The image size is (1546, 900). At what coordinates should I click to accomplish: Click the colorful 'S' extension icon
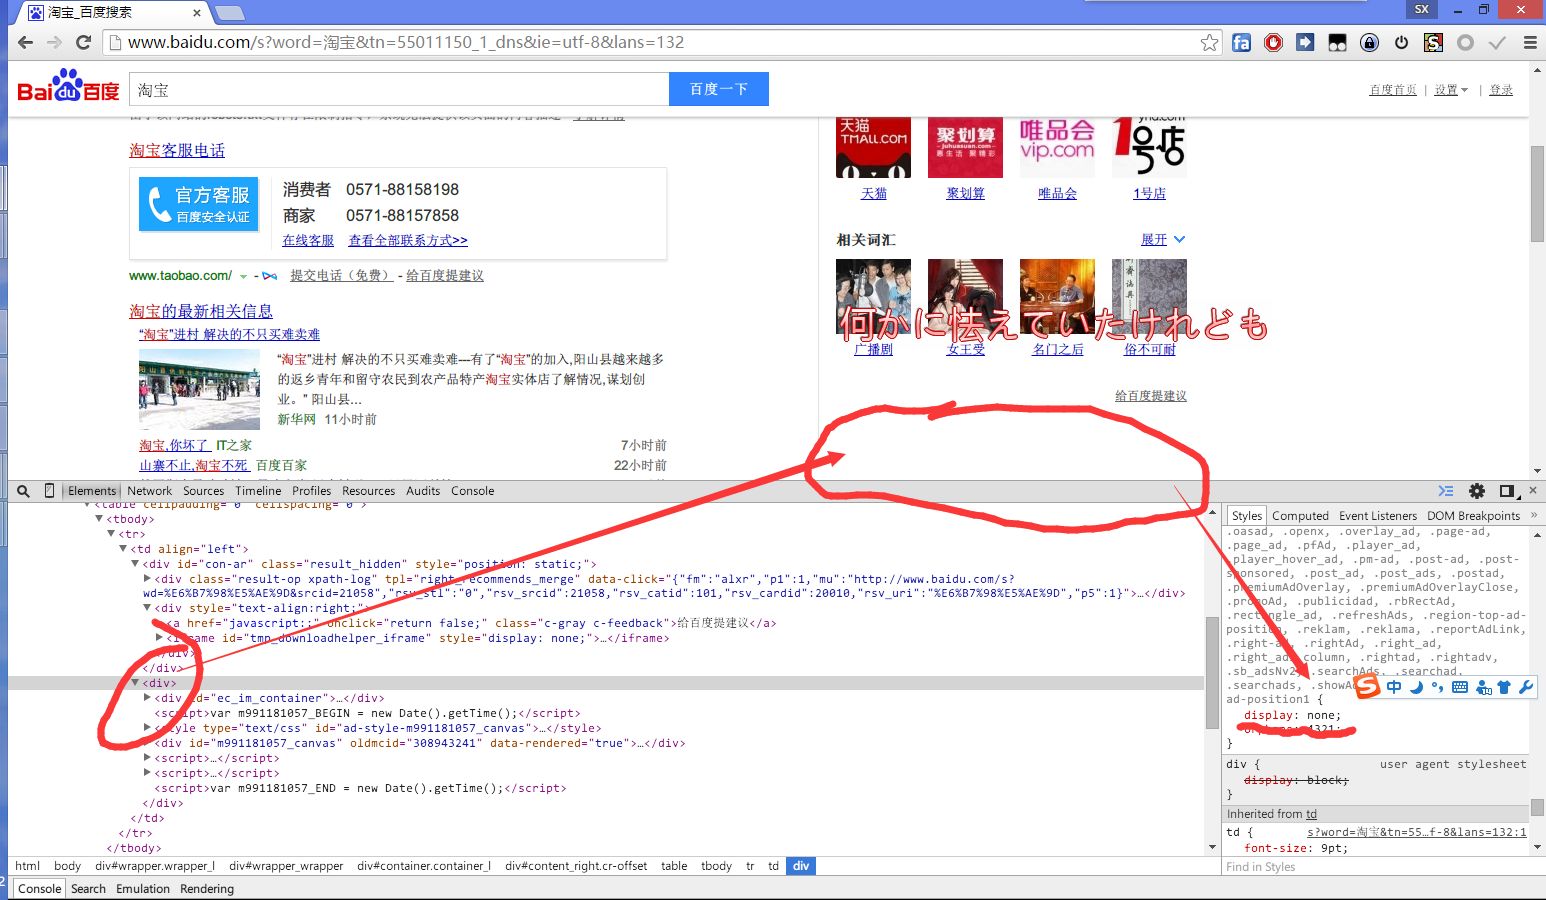click(1433, 43)
